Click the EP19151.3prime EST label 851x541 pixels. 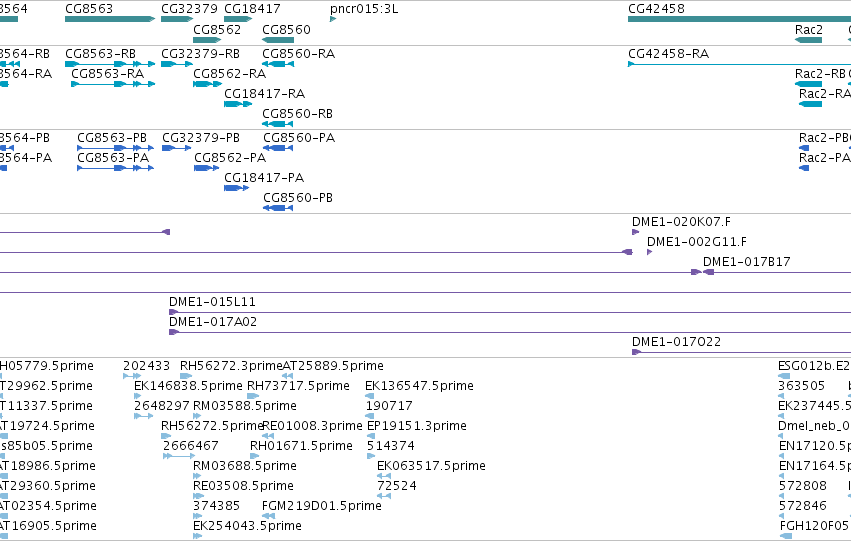click(x=417, y=427)
